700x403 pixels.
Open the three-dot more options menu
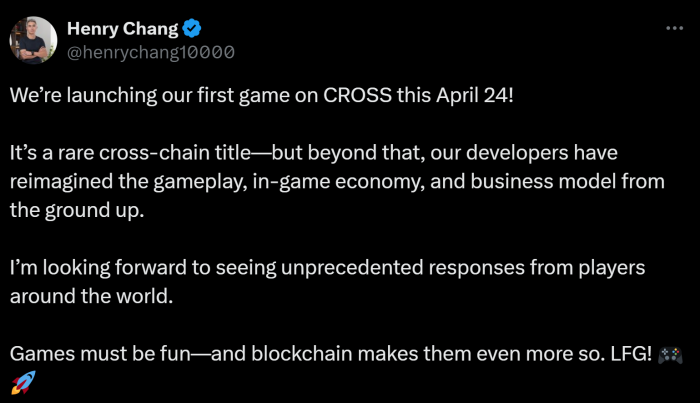point(674,28)
